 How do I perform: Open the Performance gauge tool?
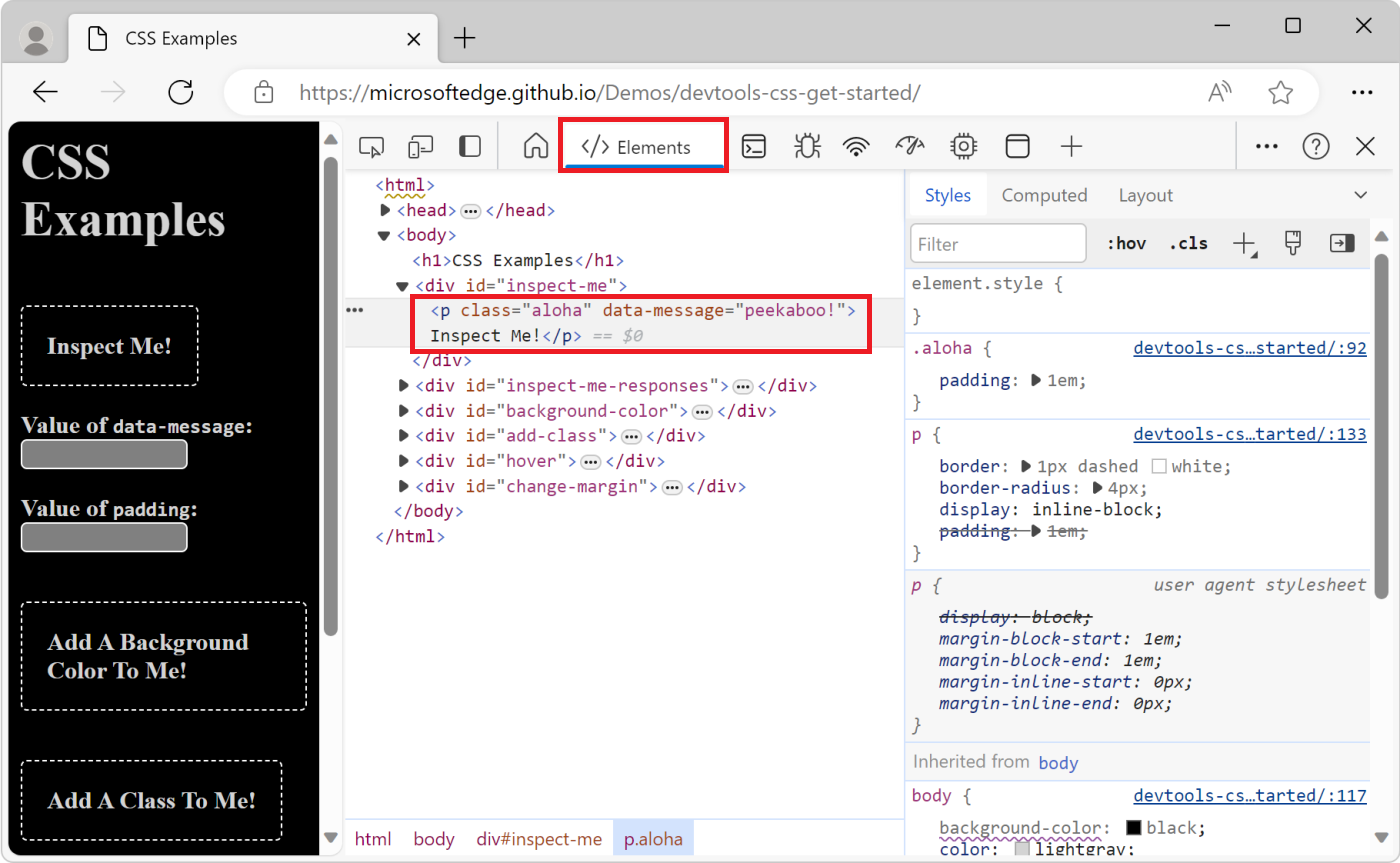click(x=909, y=146)
